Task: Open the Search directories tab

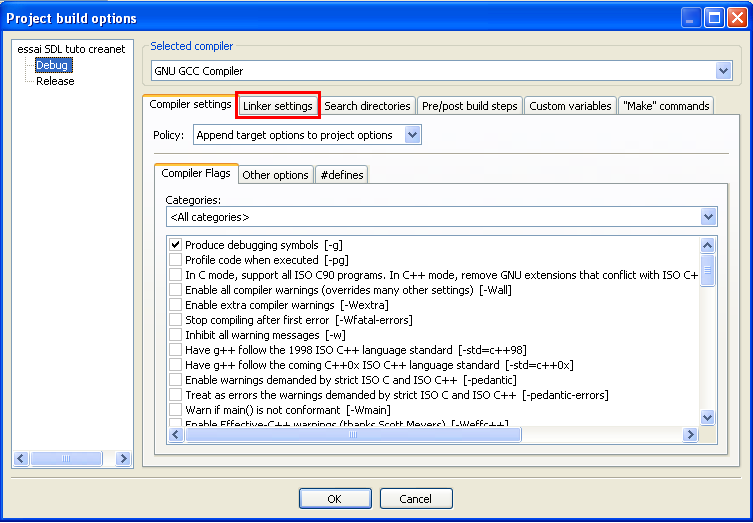Action: pyautogui.click(x=367, y=106)
